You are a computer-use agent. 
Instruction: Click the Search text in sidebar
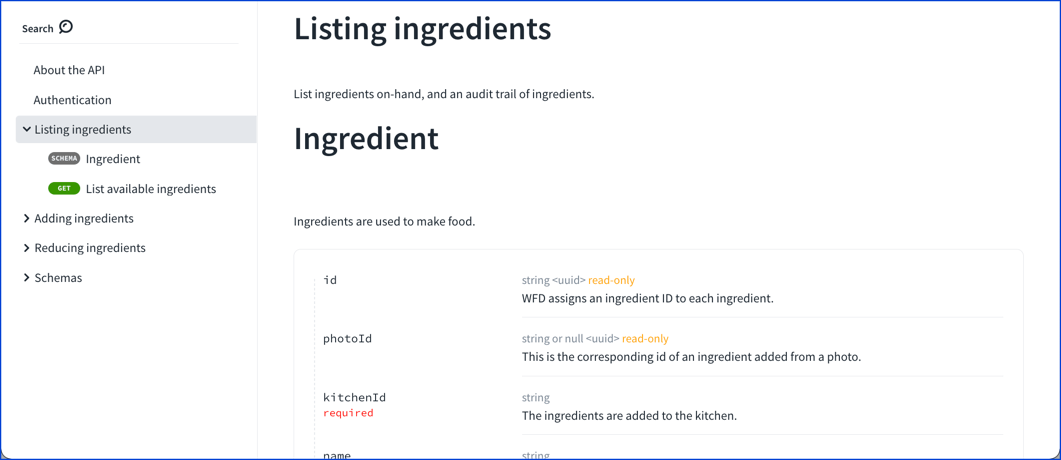click(x=38, y=28)
